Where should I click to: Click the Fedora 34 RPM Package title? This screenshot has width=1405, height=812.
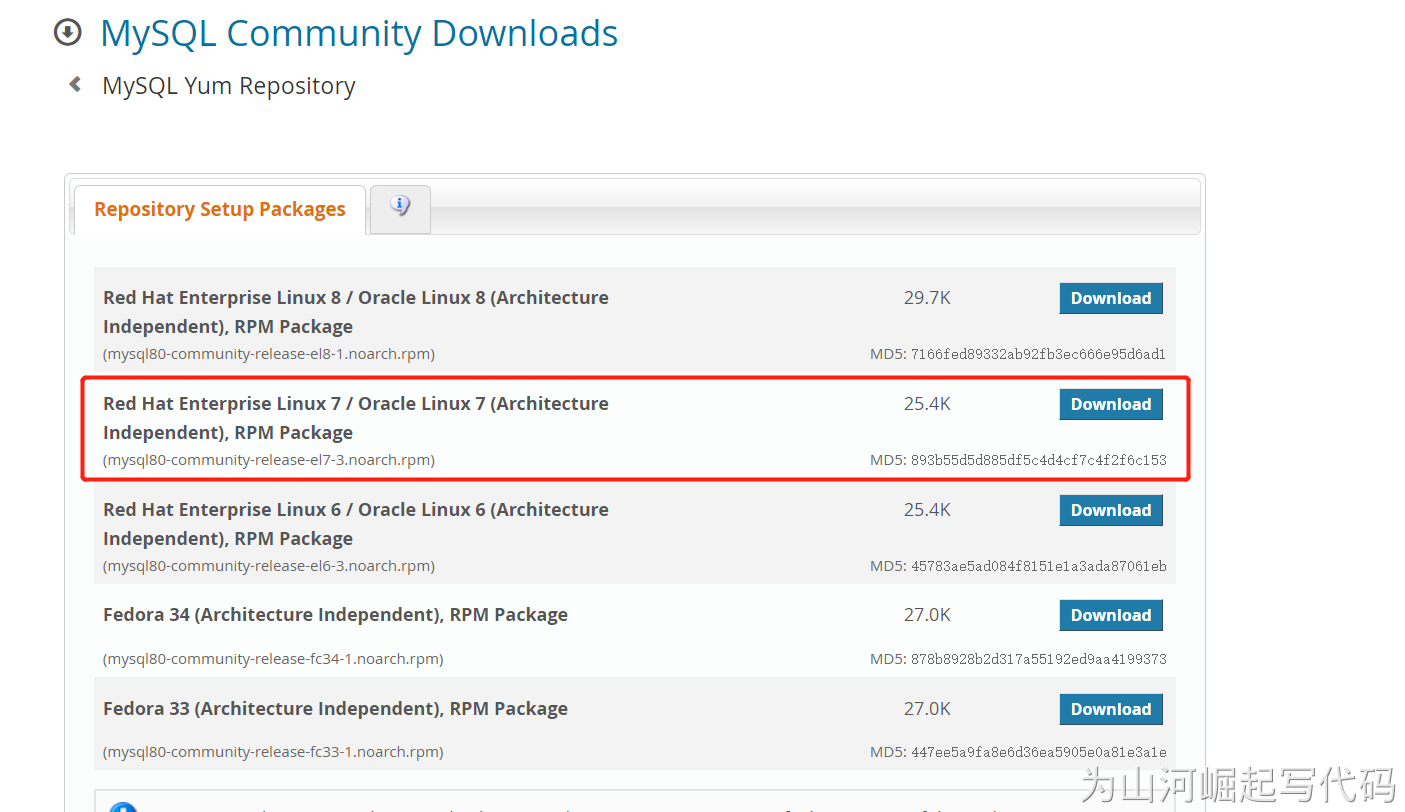pos(335,615)
